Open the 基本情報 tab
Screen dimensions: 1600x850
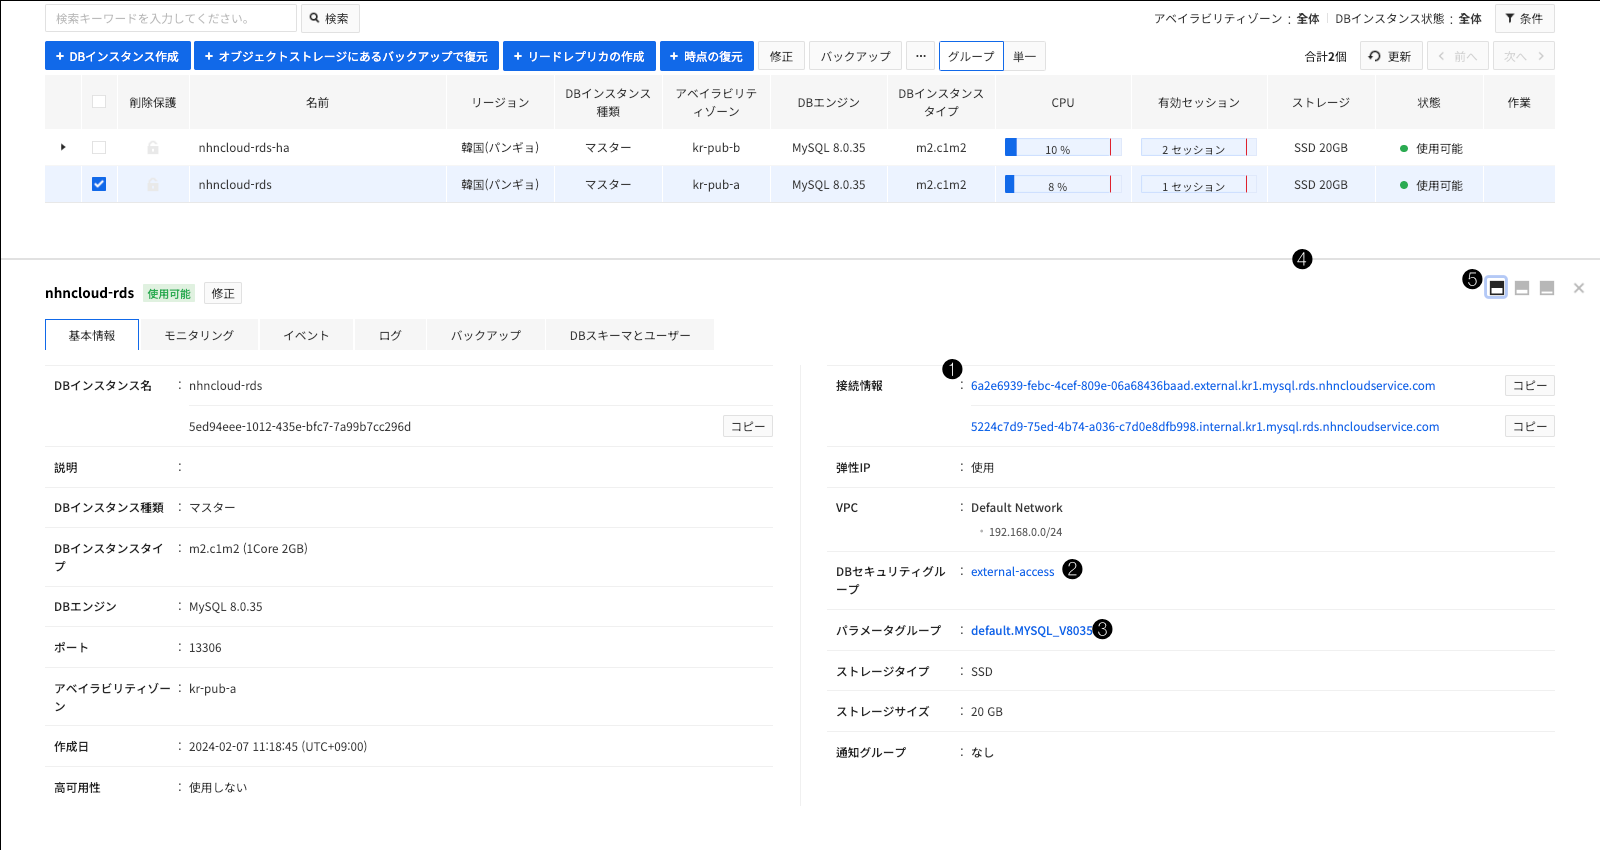pyautogui.click(x=92, y=335)
